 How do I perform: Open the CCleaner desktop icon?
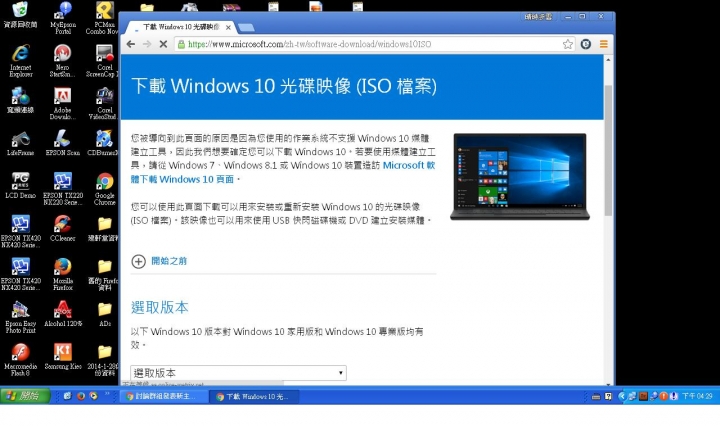[62, 228]
